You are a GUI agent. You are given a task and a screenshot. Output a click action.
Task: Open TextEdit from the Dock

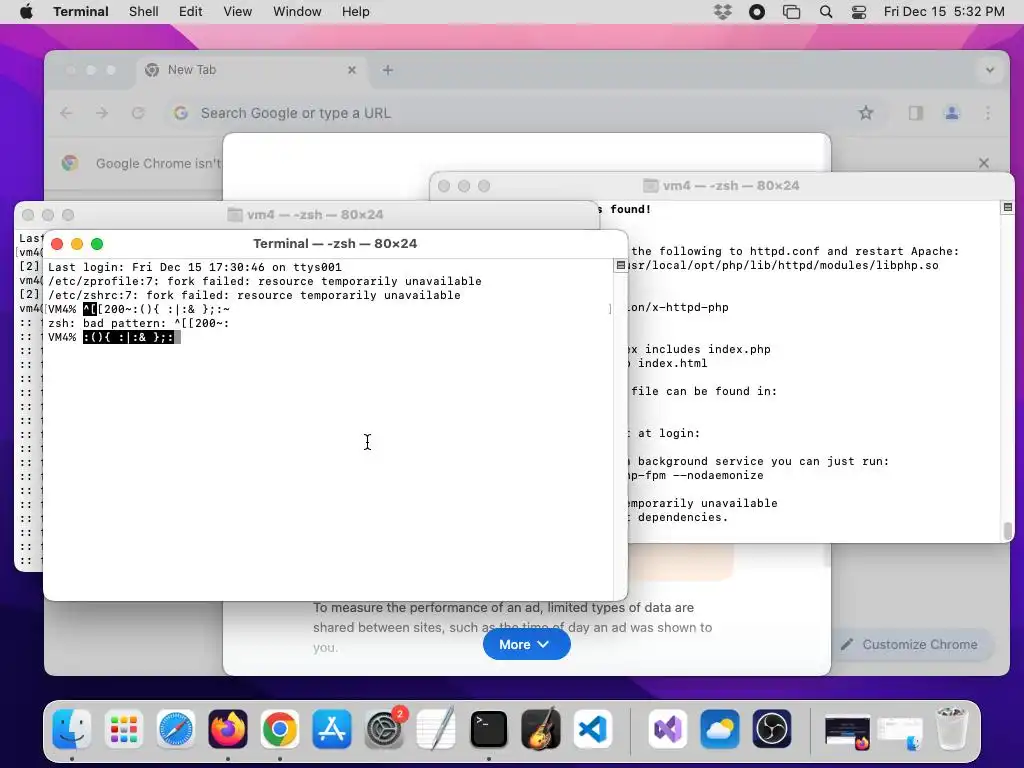point(436,729)
